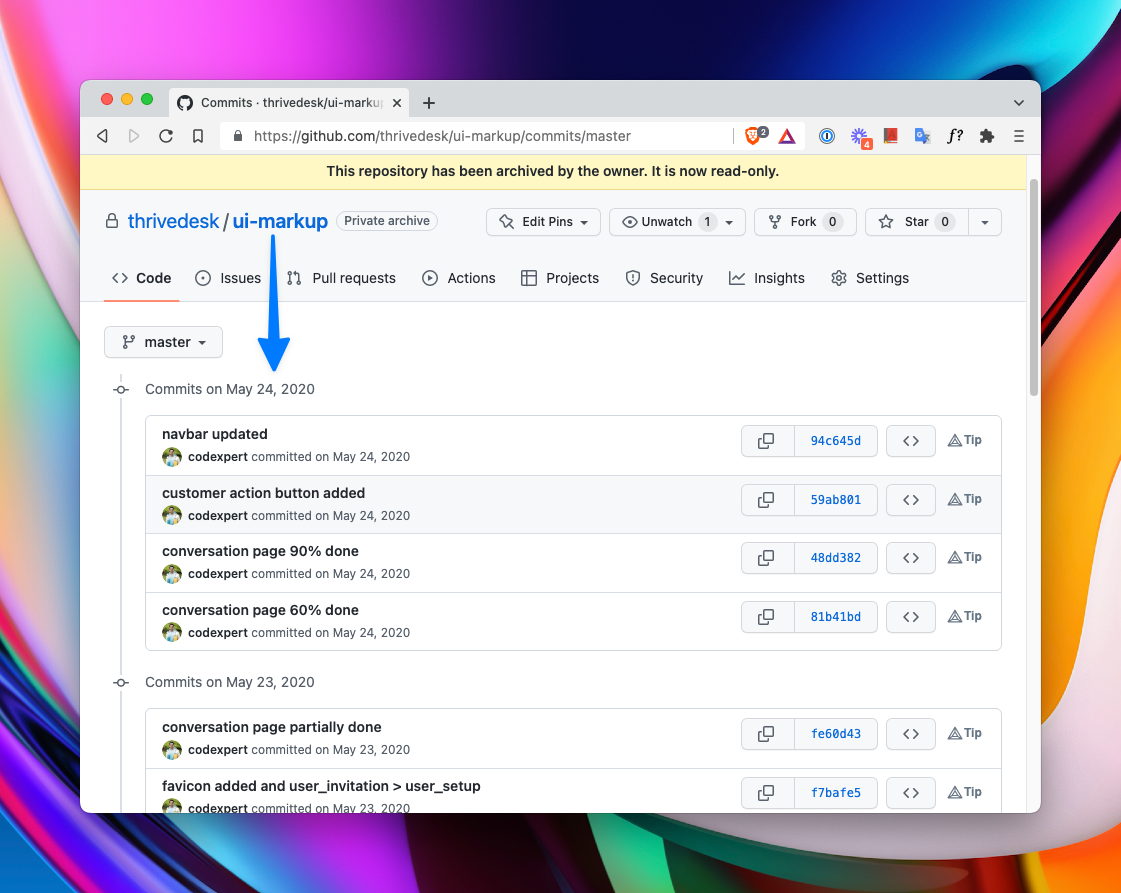Image resolution: width=1121 pixels, height=893 pixels.
Task: Open the Pull requests tab
Action: pyautogui.click(x=341, y=278)
